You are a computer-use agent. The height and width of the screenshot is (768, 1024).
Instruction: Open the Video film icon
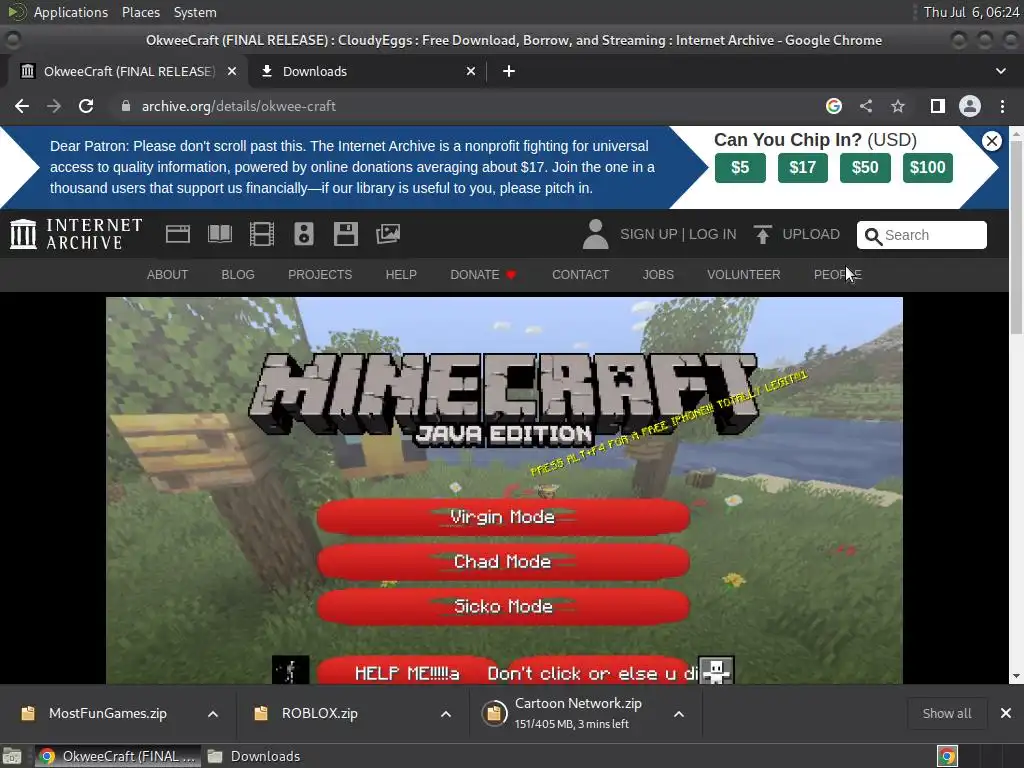[261, 234]
